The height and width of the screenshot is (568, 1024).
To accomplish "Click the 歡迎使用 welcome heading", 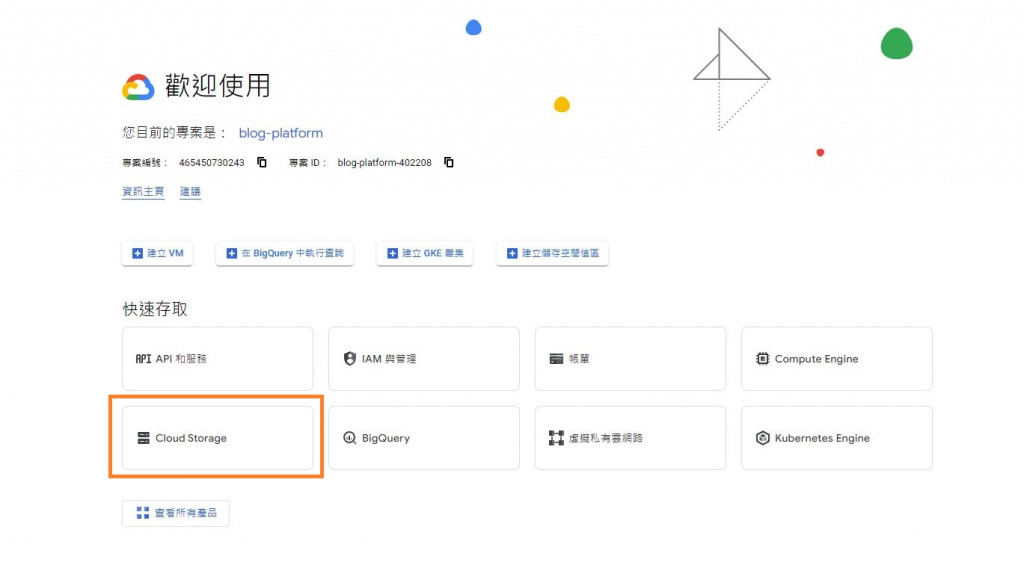I will (x=217, y=86).
